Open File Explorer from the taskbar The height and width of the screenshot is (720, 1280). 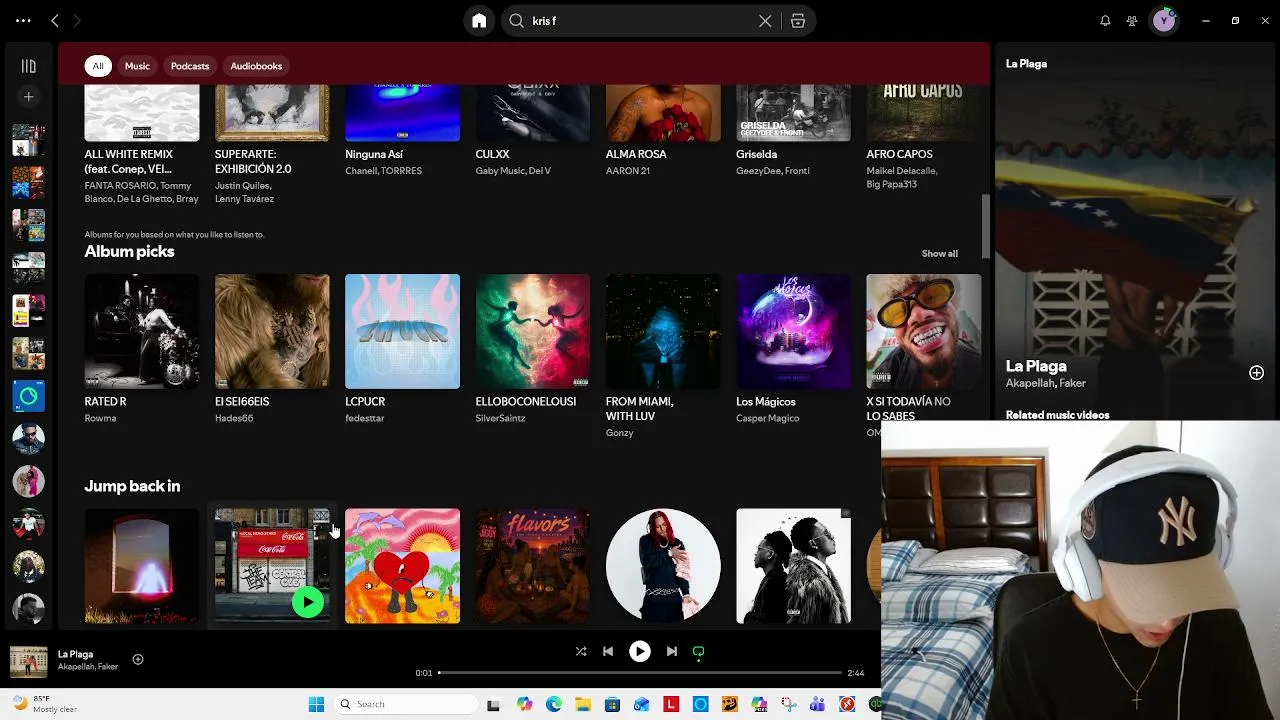coord(583,704)
